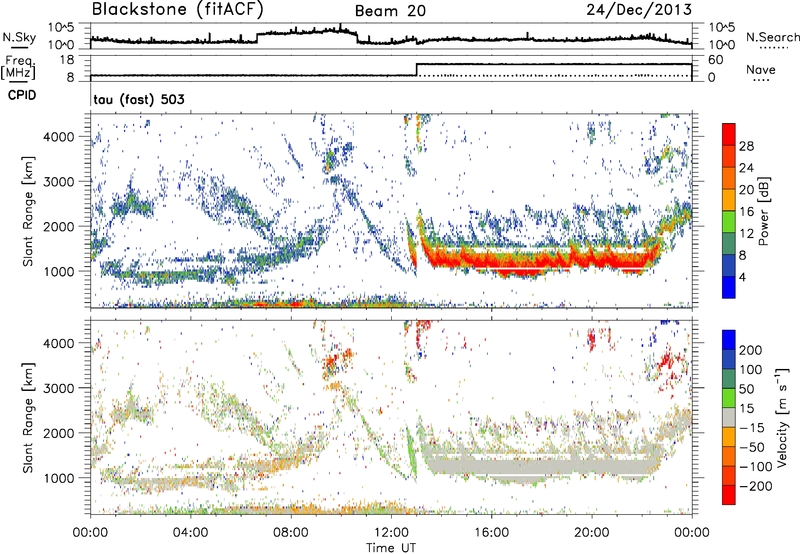Click the gray swatch on the velocity color bar

(x=729, y=418)
